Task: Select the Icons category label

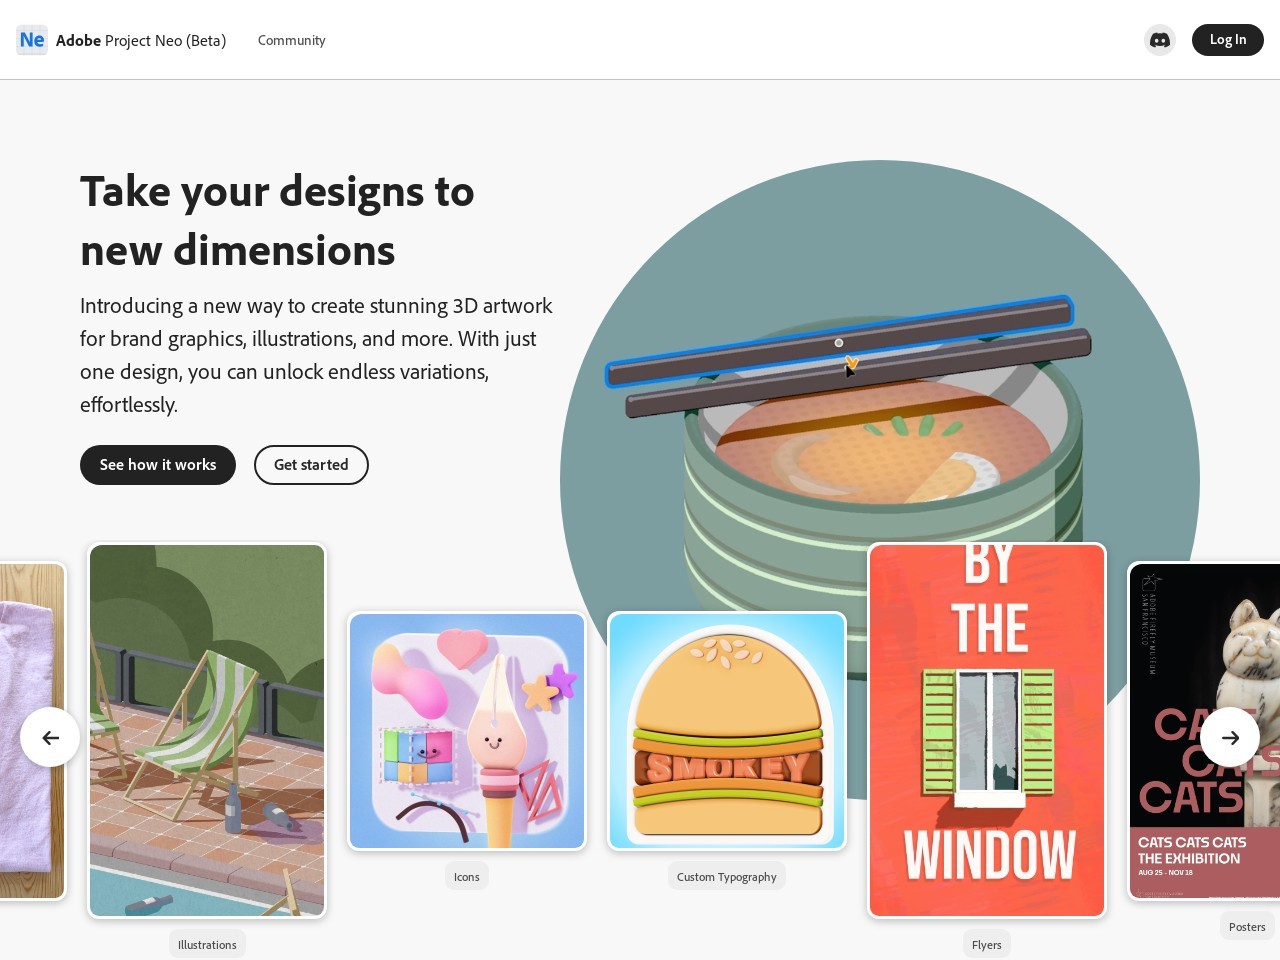Action: [x=467, y=876]
